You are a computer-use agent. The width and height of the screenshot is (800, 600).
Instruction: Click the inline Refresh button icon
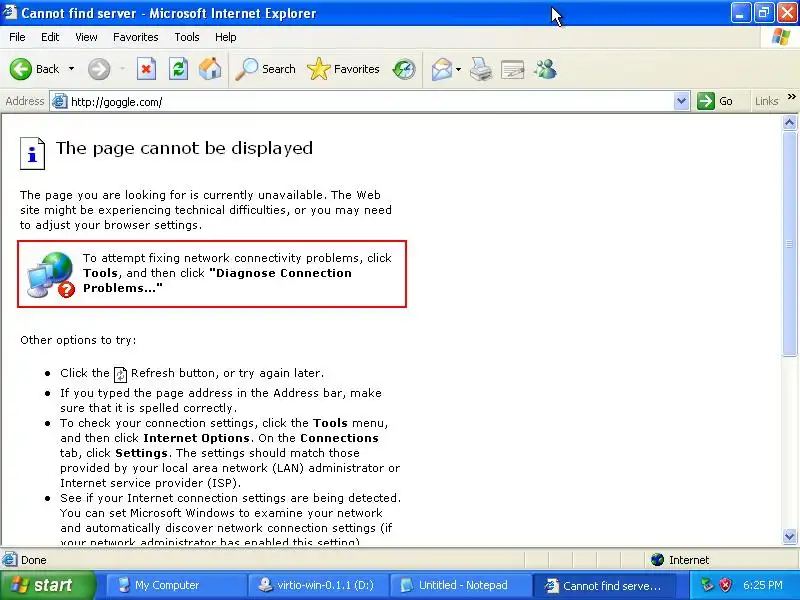point(120,374)
